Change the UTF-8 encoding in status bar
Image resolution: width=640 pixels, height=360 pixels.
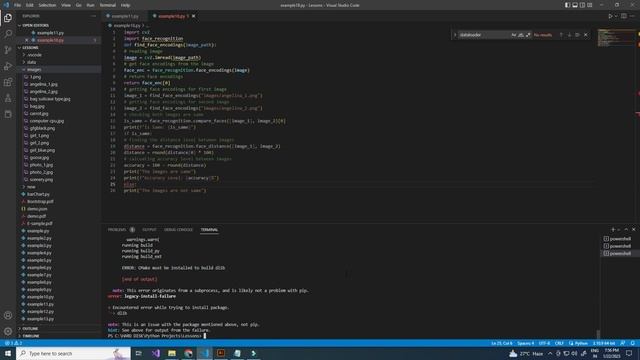tap(544, 343)
